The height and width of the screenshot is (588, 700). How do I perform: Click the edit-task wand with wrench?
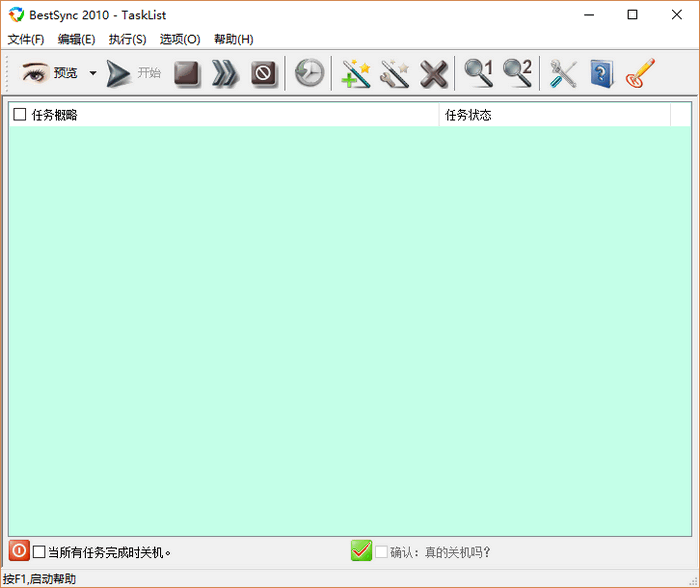click(x=395, y=73)
